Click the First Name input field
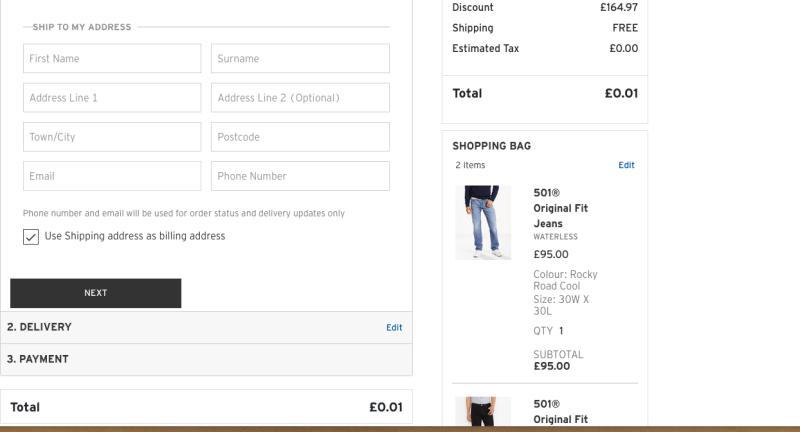Screen dimensions: 800x432 [112, 59]
